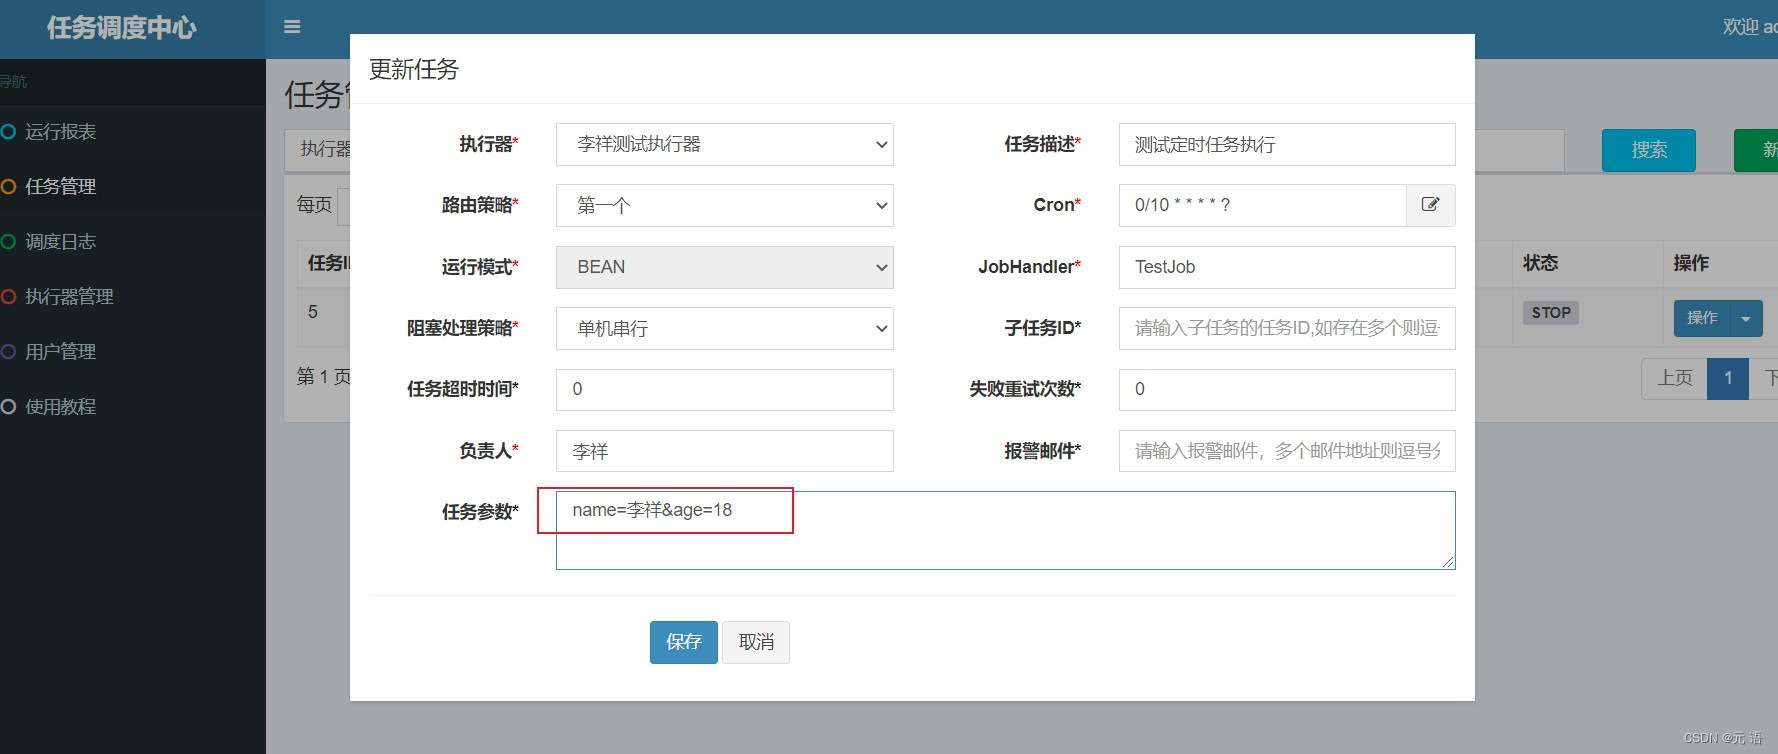Open the 执行器 dropdown
1778x754 pixels.
pos(725,145)
